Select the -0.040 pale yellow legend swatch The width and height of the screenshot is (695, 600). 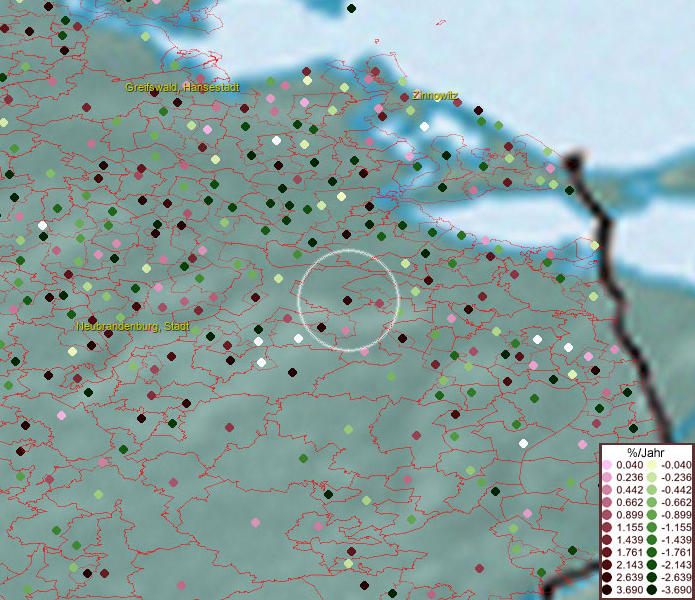point(652,465)
